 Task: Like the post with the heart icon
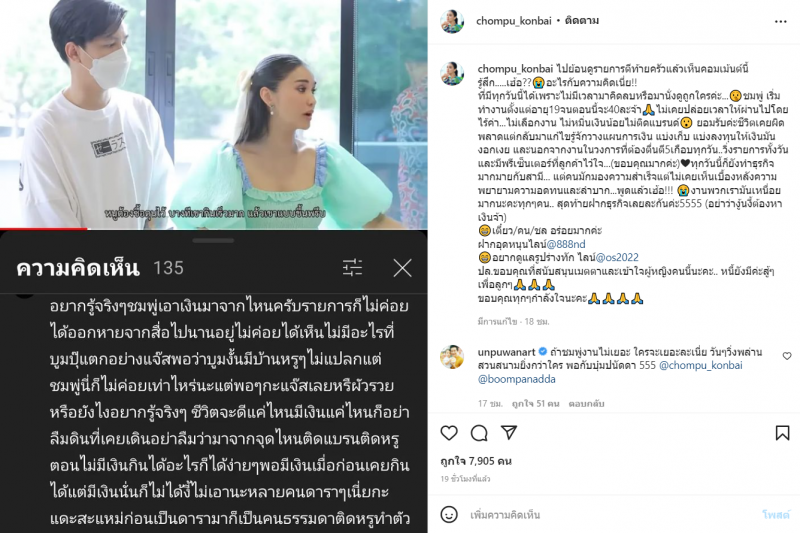tap(449, 433)
